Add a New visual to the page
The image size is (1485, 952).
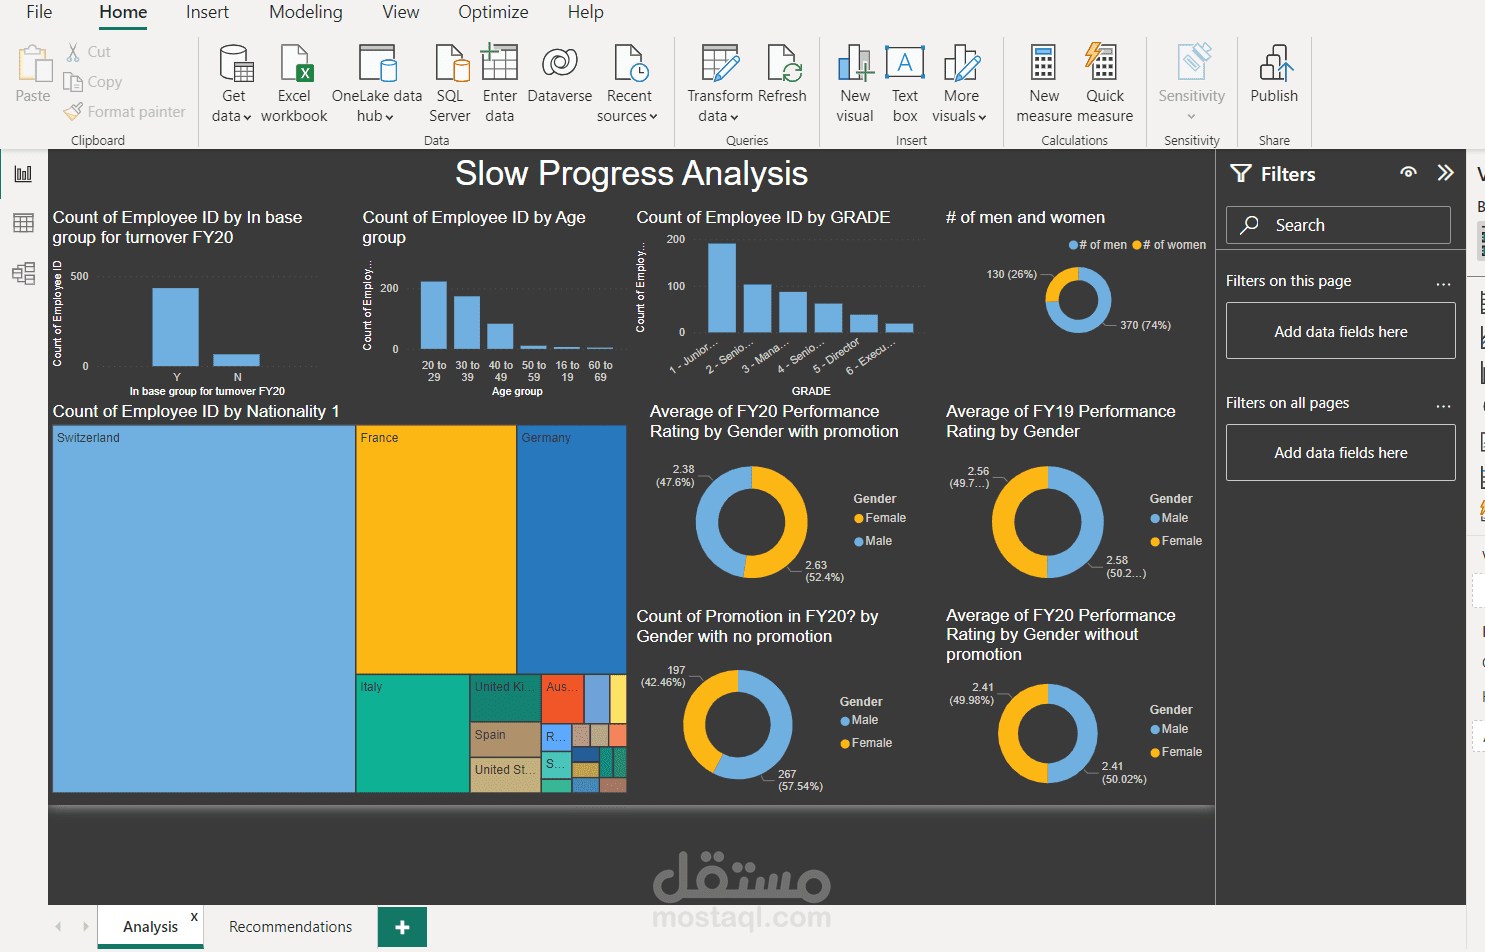tap(854, 80)
